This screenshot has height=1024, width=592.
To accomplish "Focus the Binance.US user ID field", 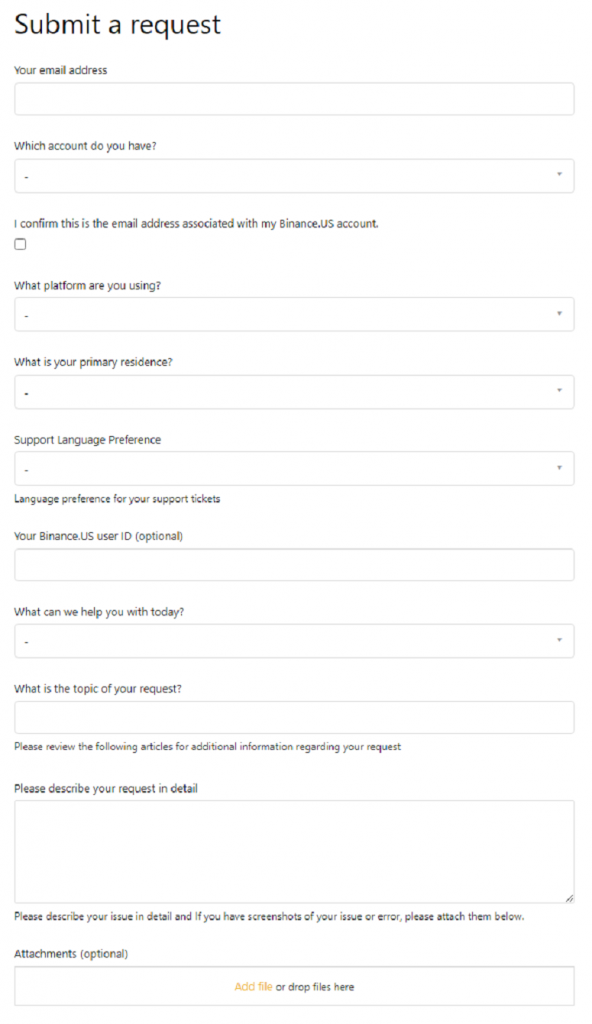I will click(x=294, y=565).
